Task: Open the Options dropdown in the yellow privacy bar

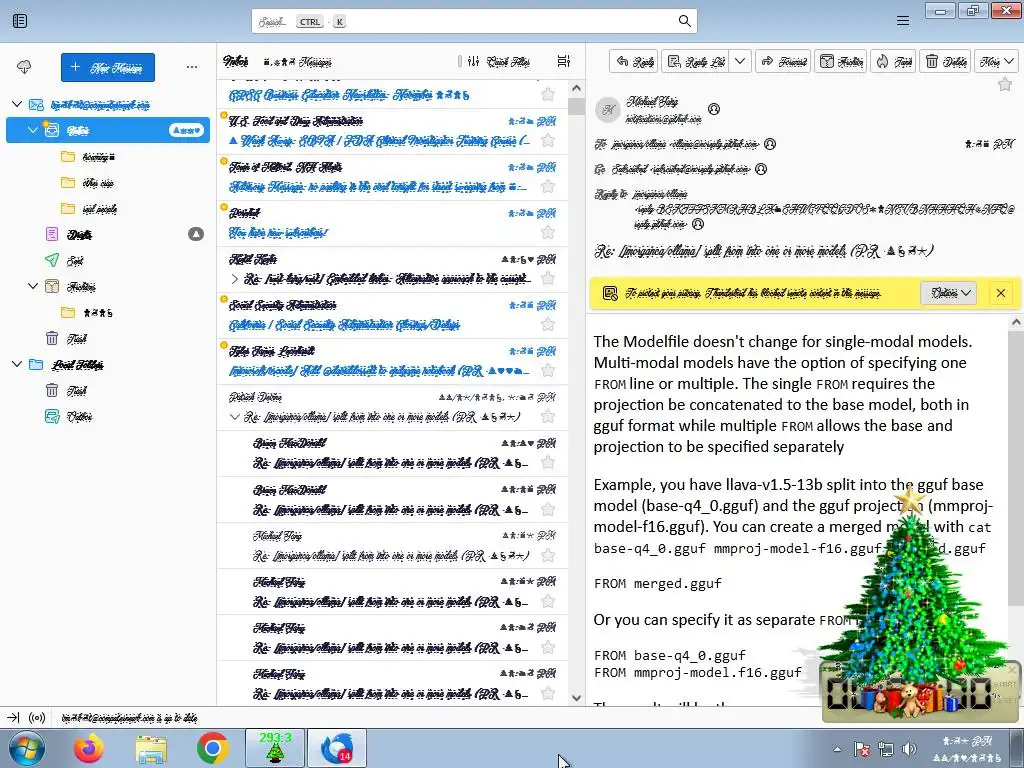Action: 950,293
